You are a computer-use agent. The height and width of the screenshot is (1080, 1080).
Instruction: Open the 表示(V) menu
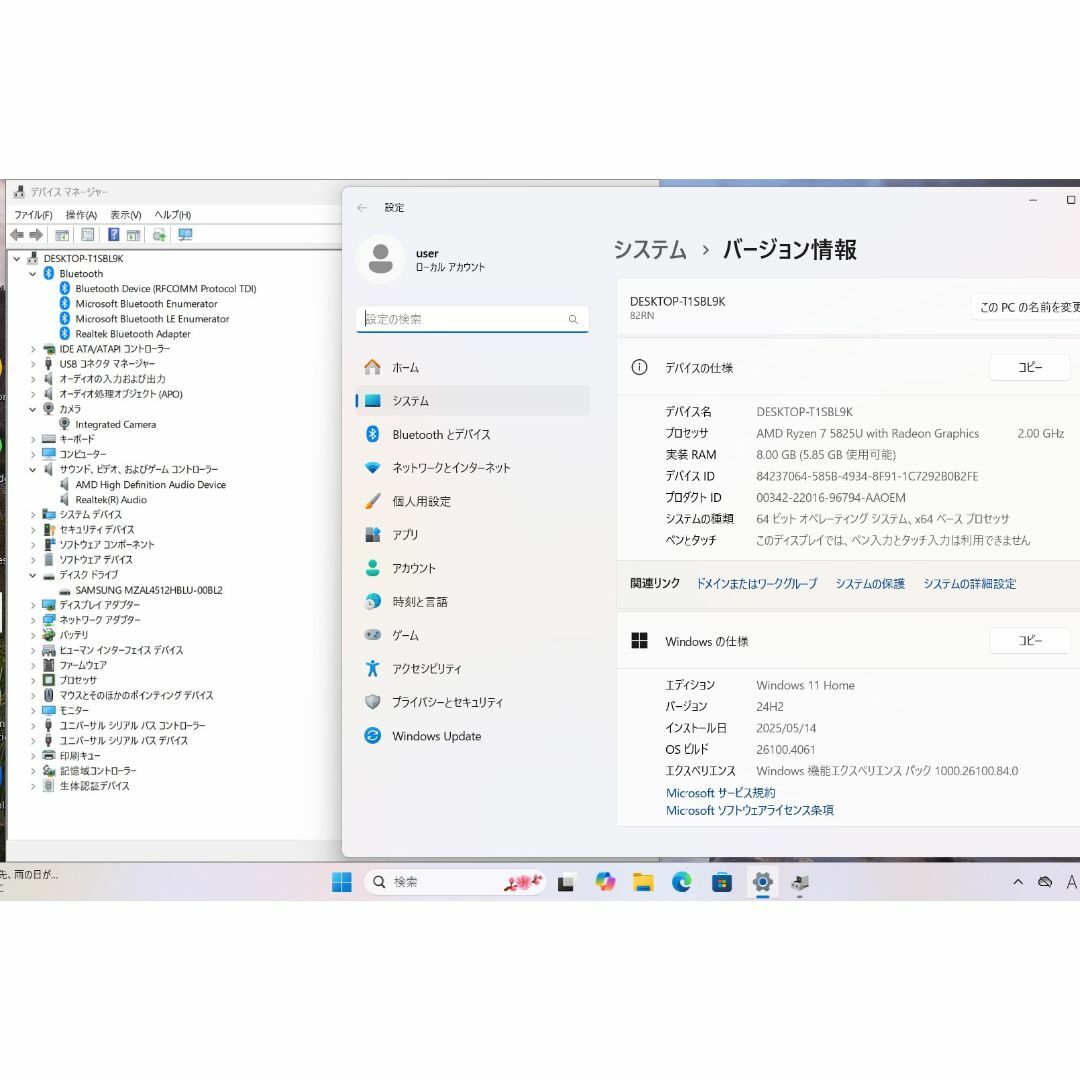pyautogui.click(x=125, y=215)
